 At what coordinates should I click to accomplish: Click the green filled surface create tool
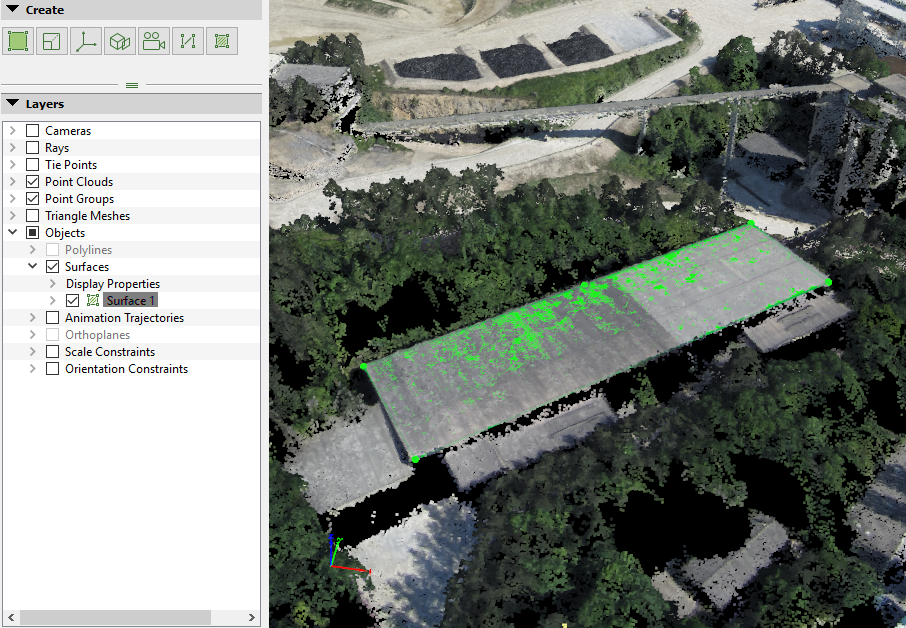18,41
